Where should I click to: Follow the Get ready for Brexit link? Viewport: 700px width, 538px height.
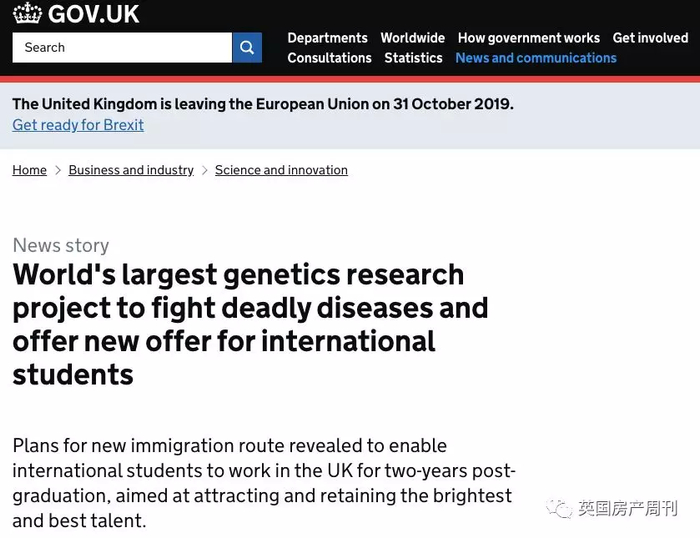click(x=78, y=125)
